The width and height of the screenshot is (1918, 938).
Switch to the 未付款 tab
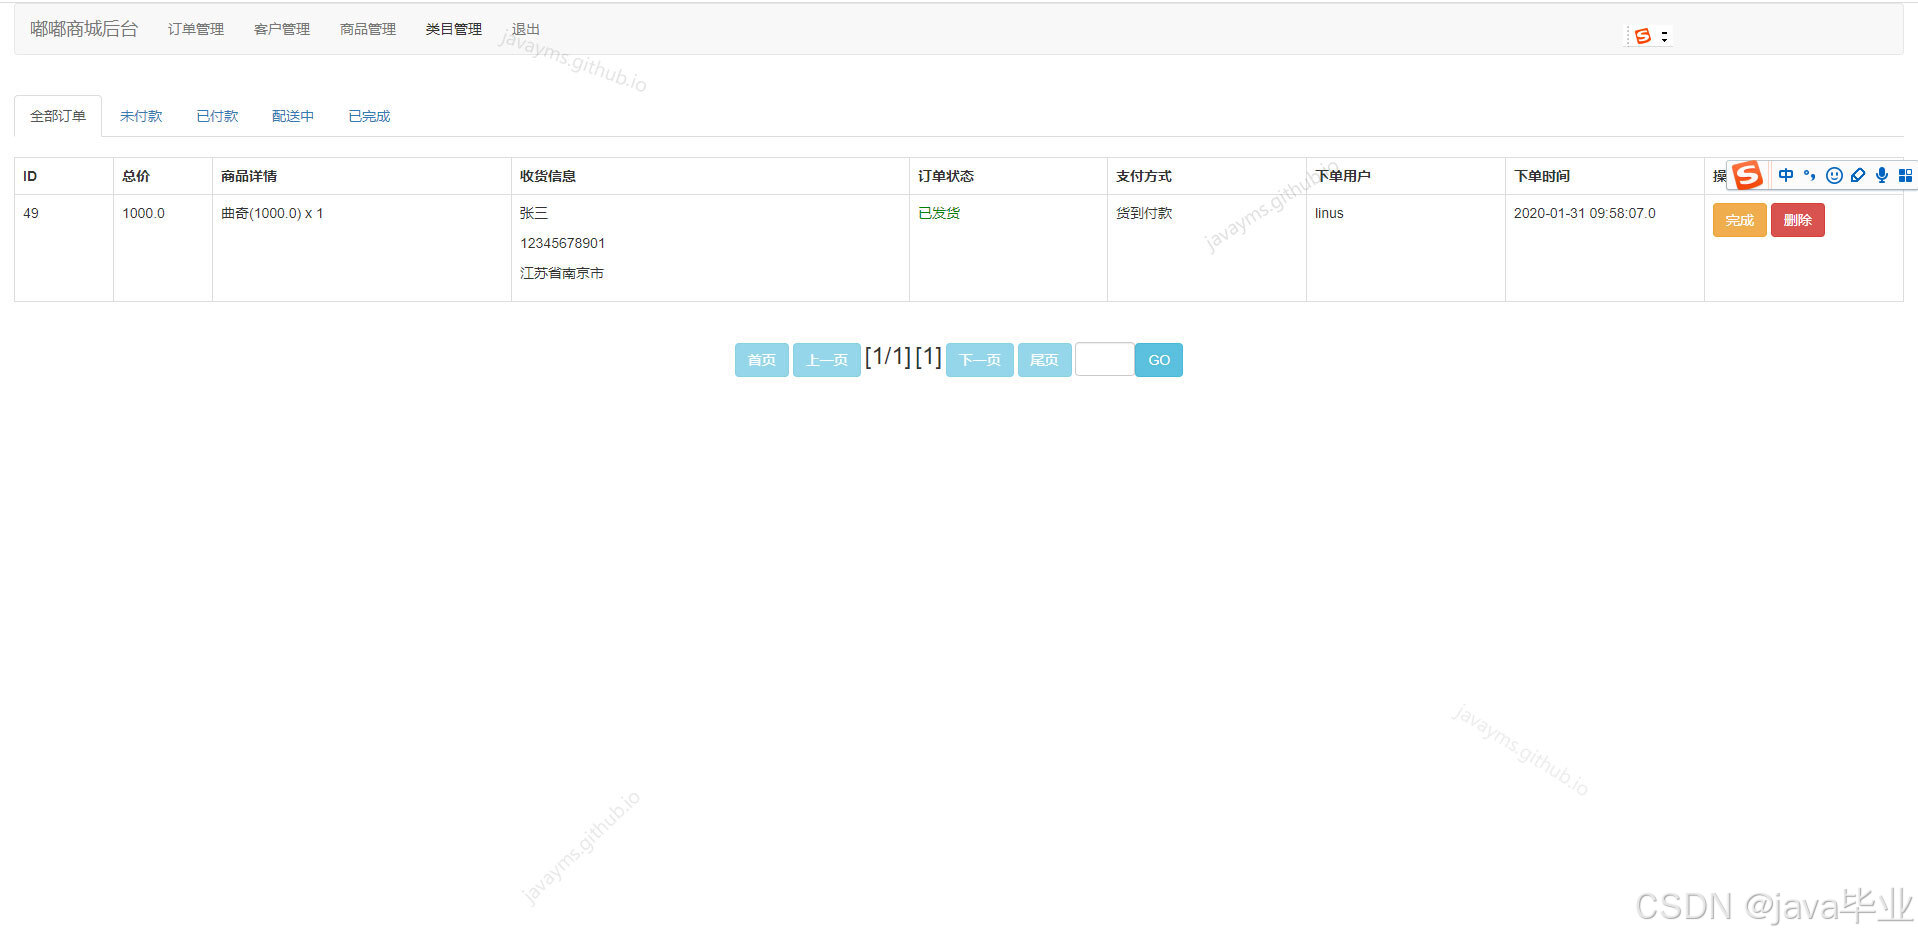pos(141,116)
